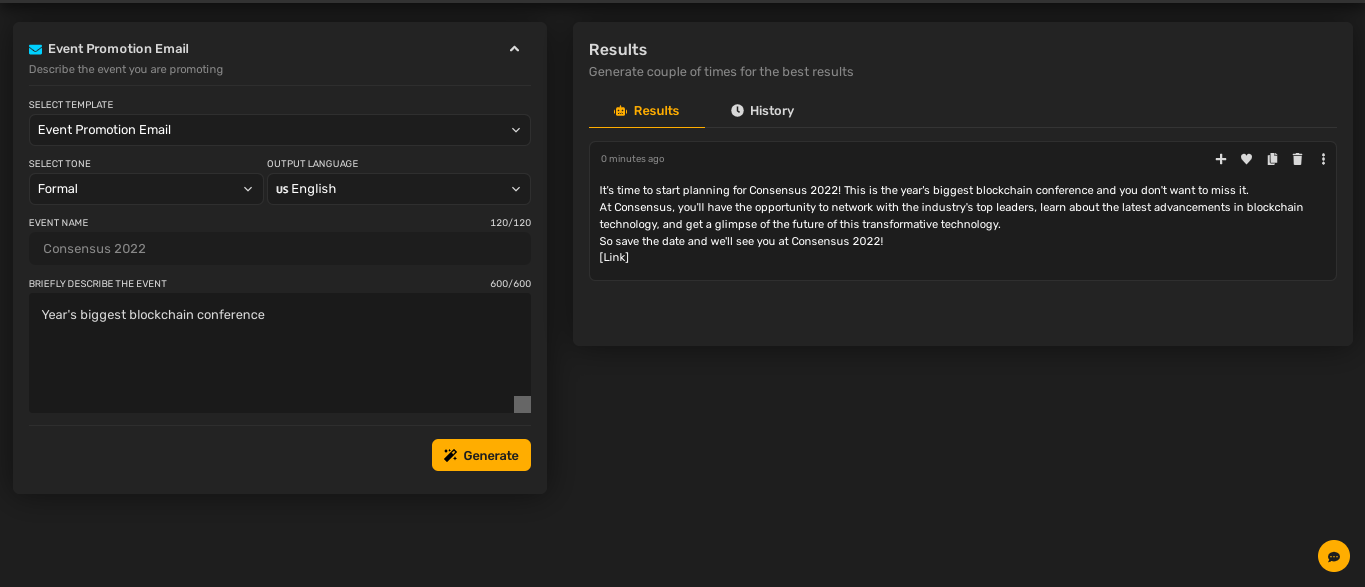Switch to the Results tab
This screenshot has height=587, width=1365.
[647, 111]
